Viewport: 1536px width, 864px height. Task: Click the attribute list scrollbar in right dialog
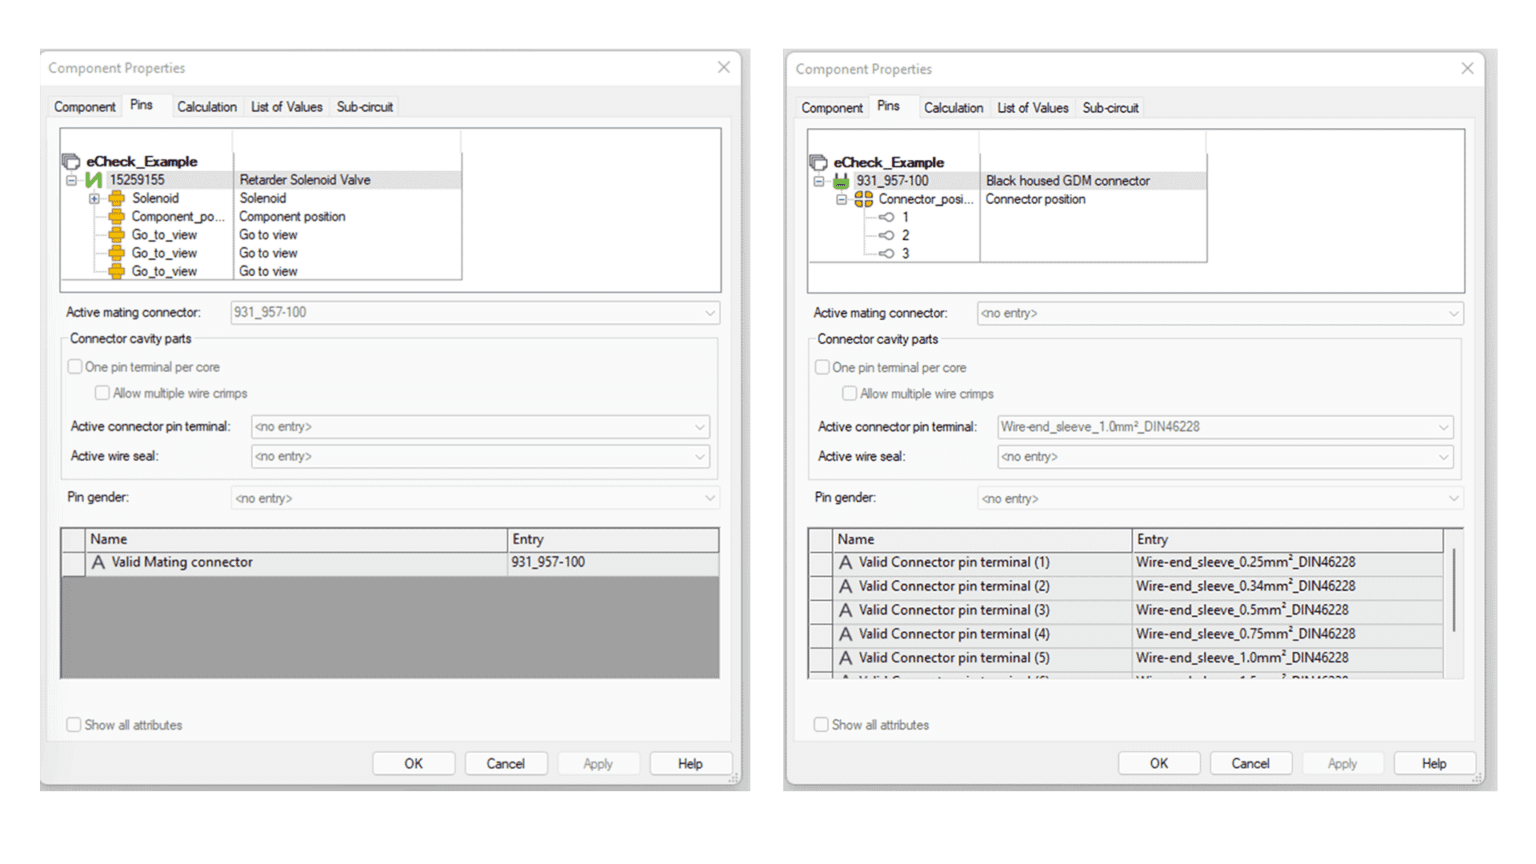(x=1453, y=590)
